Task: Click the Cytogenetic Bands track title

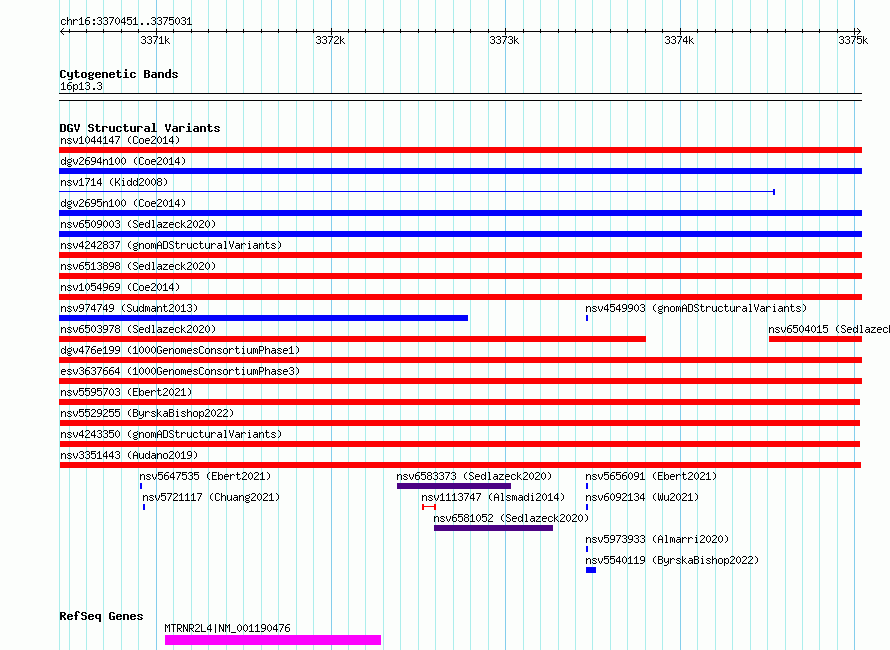Action: (119, 74)
